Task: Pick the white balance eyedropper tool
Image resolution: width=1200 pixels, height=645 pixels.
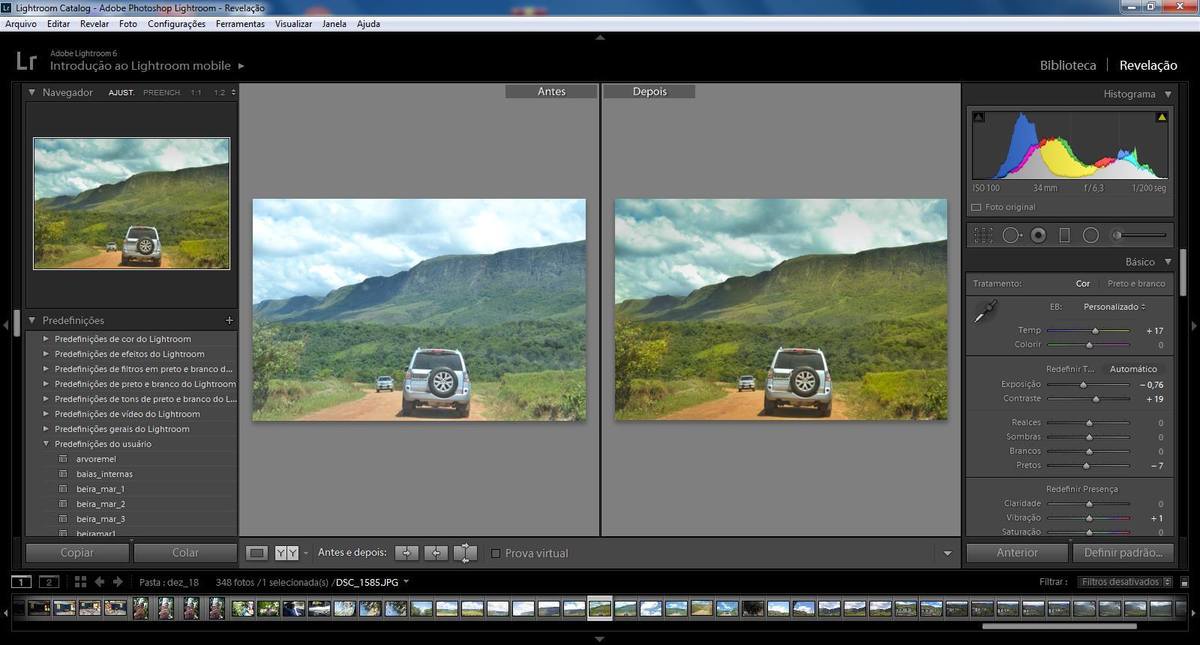Action: click(x=983, y=311)
